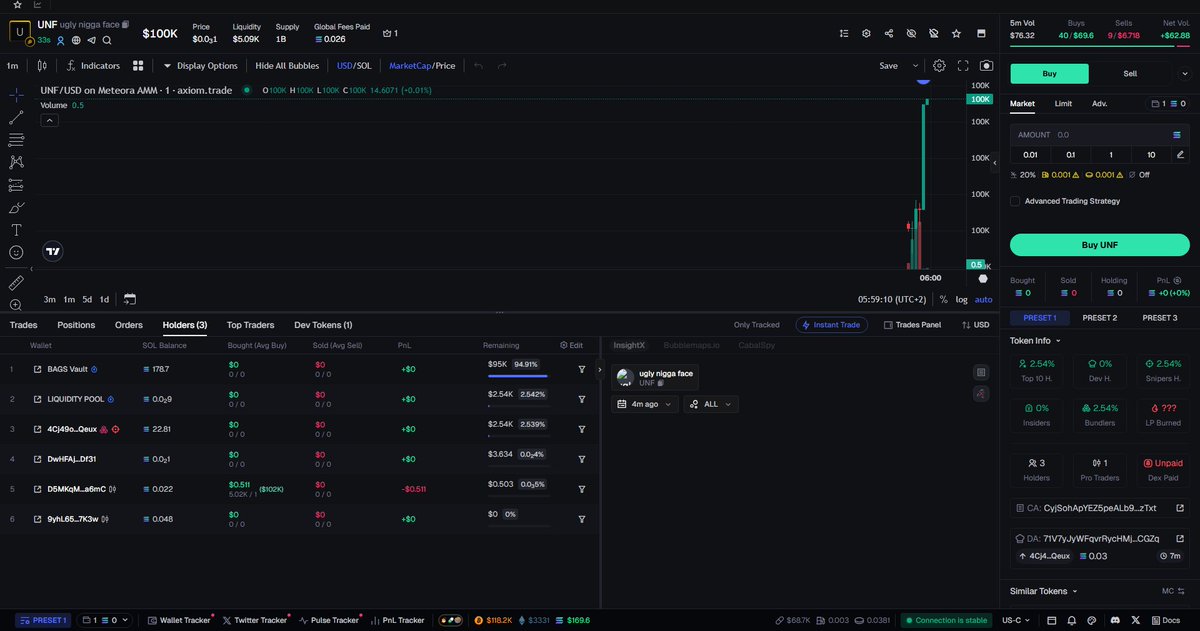Toggle MarketCap/Price display
This screenshot has width=1200, height=631.
point(422,66)
